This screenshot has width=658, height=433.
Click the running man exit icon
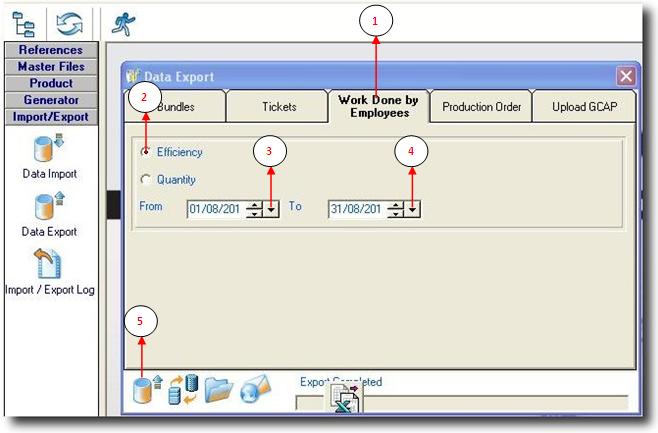pos(124,22)
